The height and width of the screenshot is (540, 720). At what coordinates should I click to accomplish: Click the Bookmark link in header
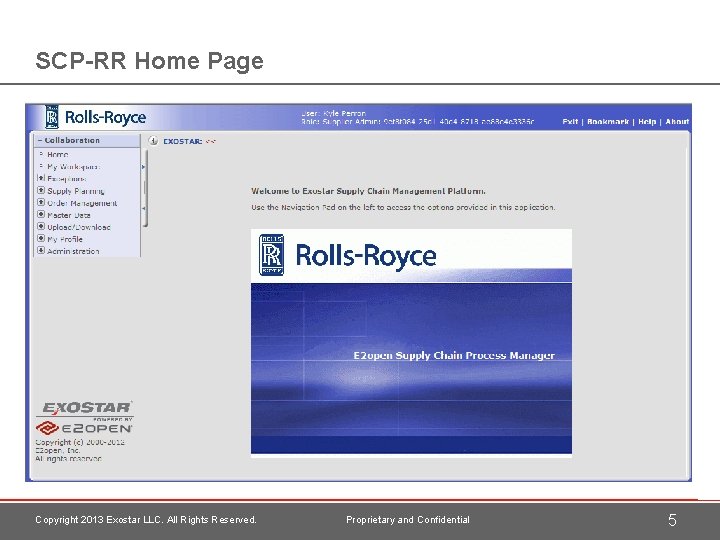[608, 121]
